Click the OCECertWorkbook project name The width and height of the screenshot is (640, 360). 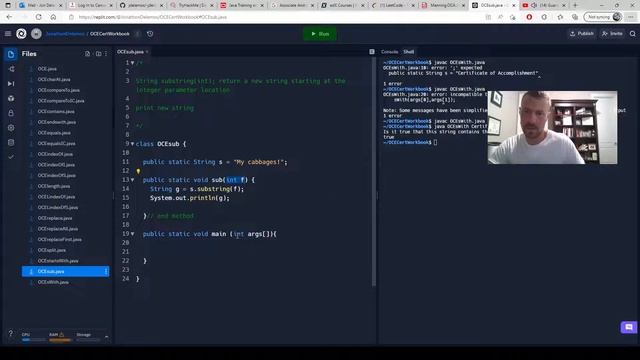[x=110, y=34]
